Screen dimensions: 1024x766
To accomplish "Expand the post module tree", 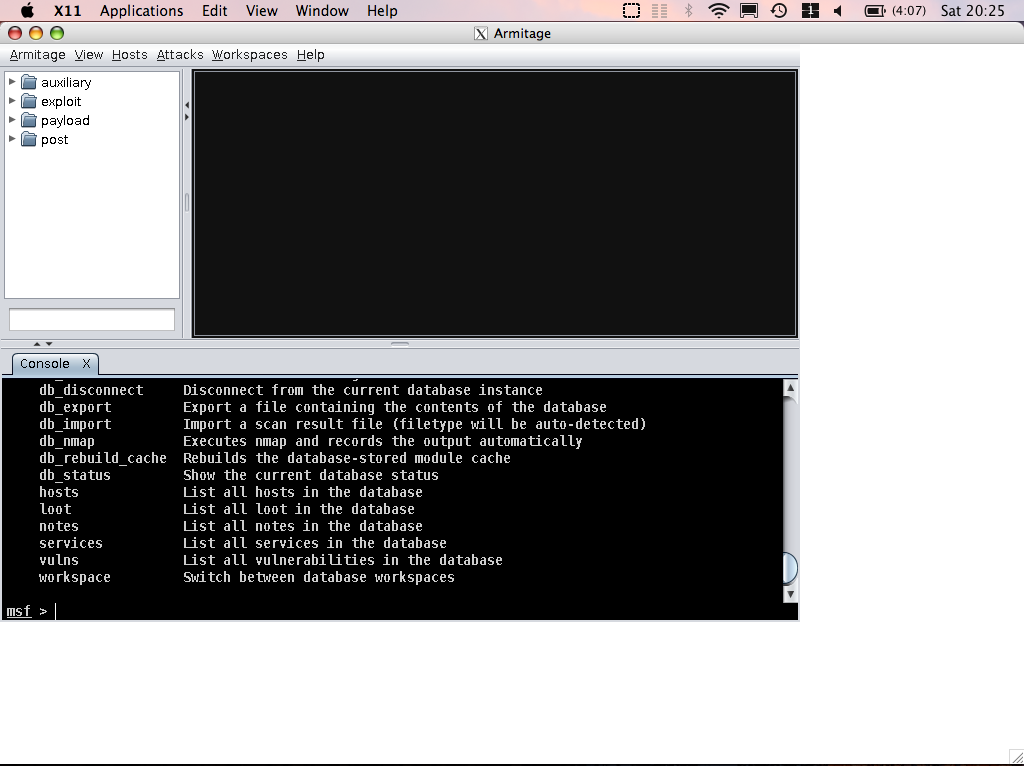I will coord(12,138).
